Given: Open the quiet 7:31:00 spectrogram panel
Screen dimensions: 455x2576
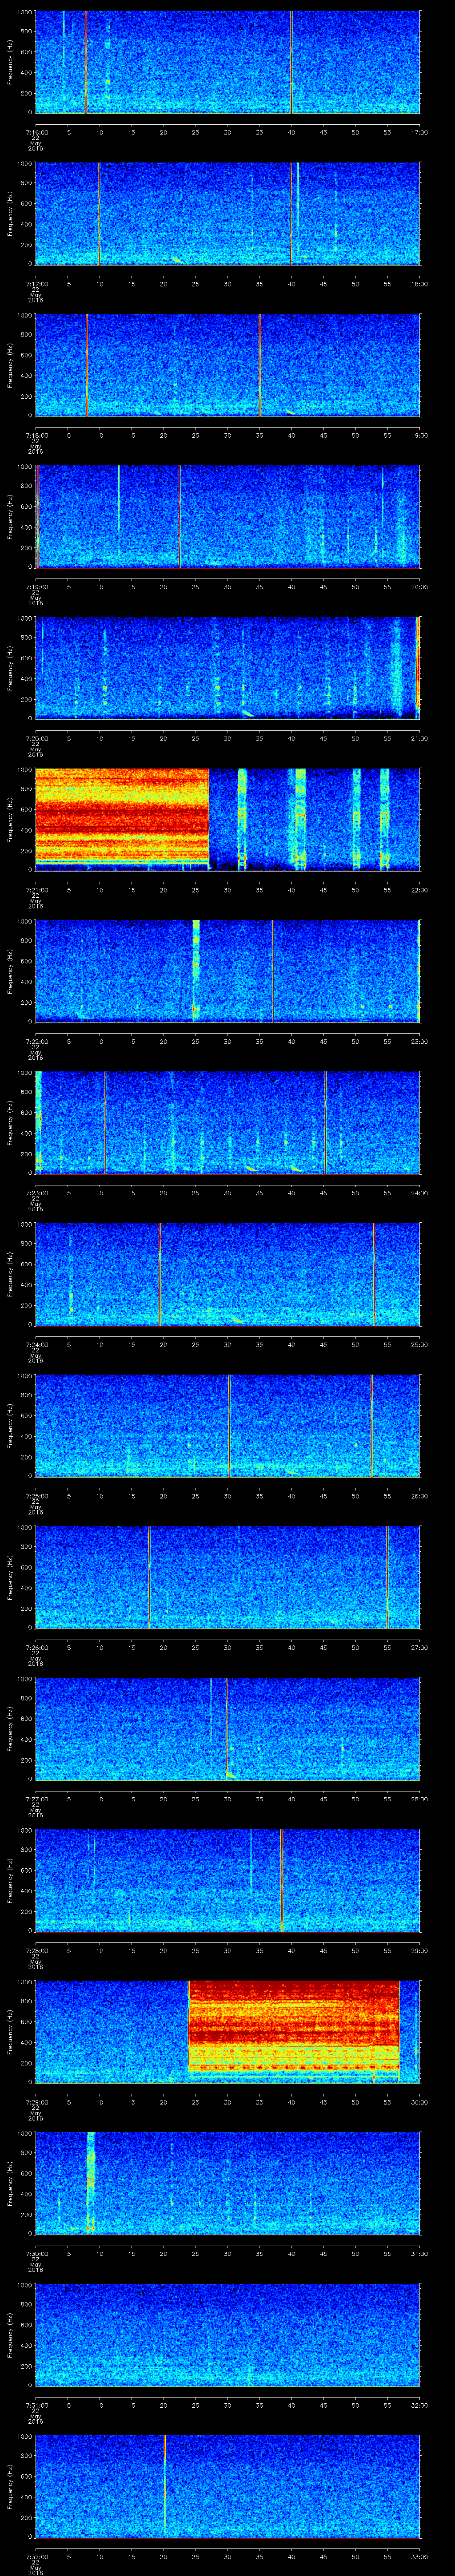Looking at the screenshot, I should coord(228,2335).
